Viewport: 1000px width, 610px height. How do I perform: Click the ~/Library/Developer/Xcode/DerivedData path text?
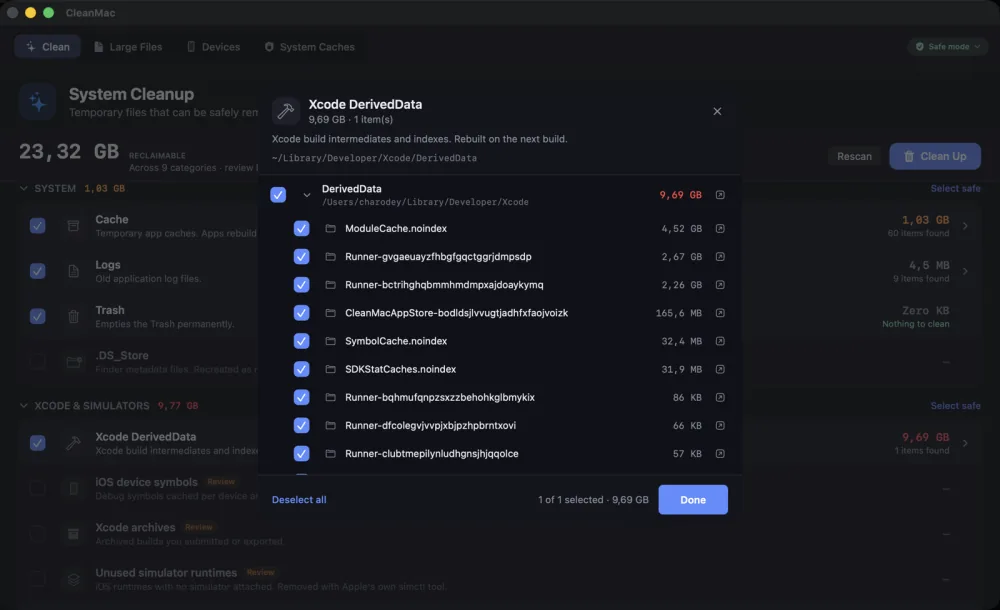coord(374,158)
